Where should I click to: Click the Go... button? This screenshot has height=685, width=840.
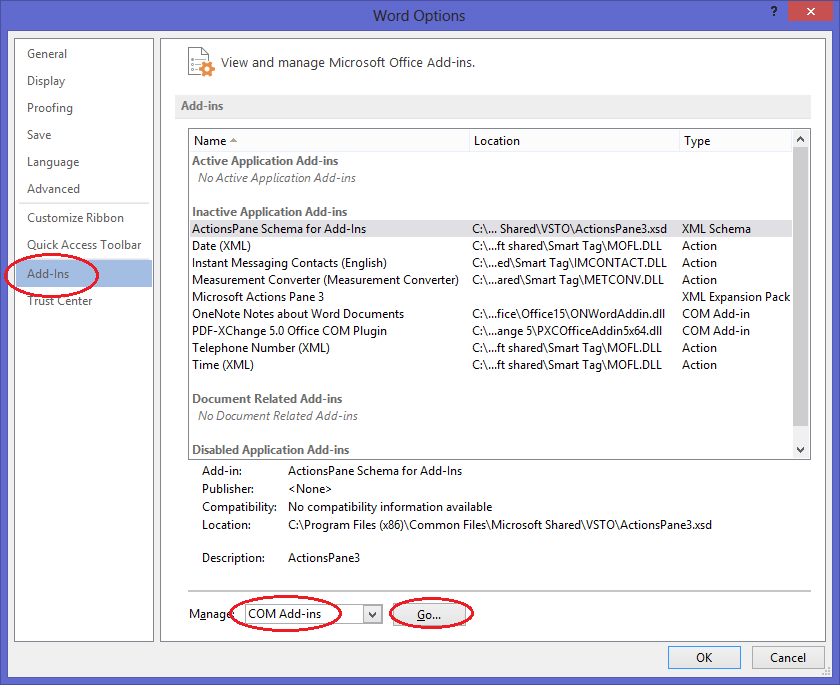[x=429, y=614]
